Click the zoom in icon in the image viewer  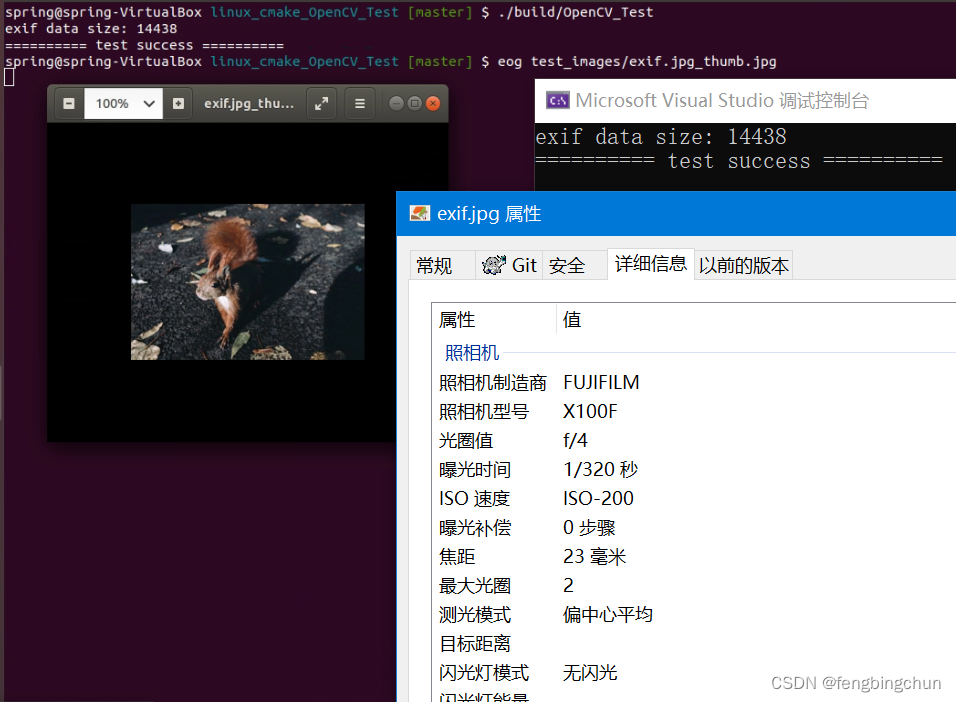tap(178, 103)
